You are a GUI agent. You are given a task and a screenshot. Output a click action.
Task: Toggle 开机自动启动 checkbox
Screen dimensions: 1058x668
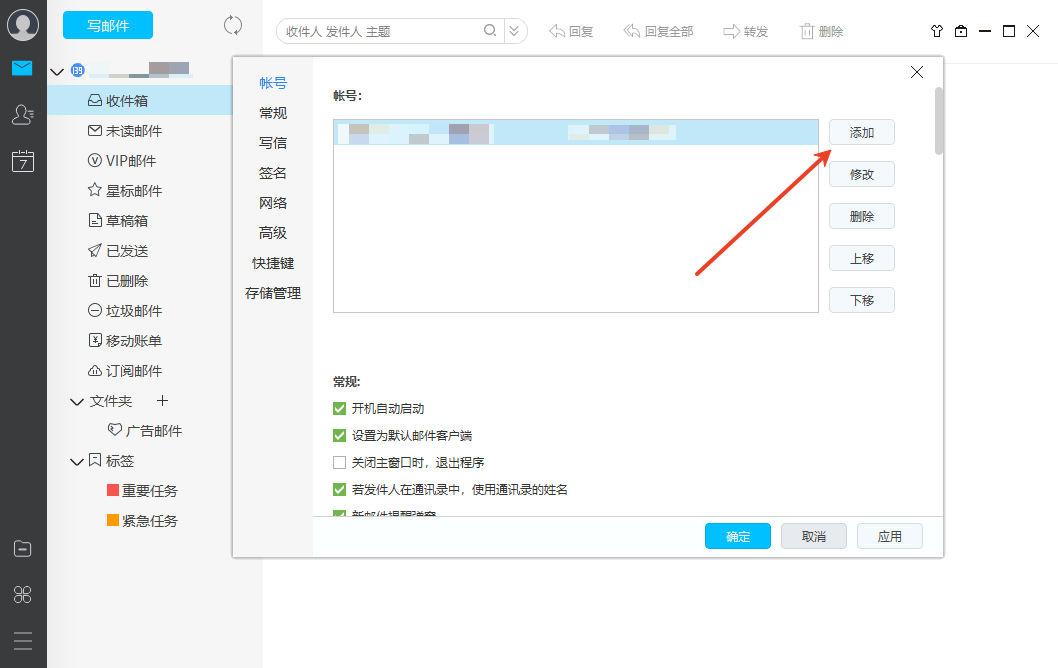pyautogui.click(x=339, y=409)
